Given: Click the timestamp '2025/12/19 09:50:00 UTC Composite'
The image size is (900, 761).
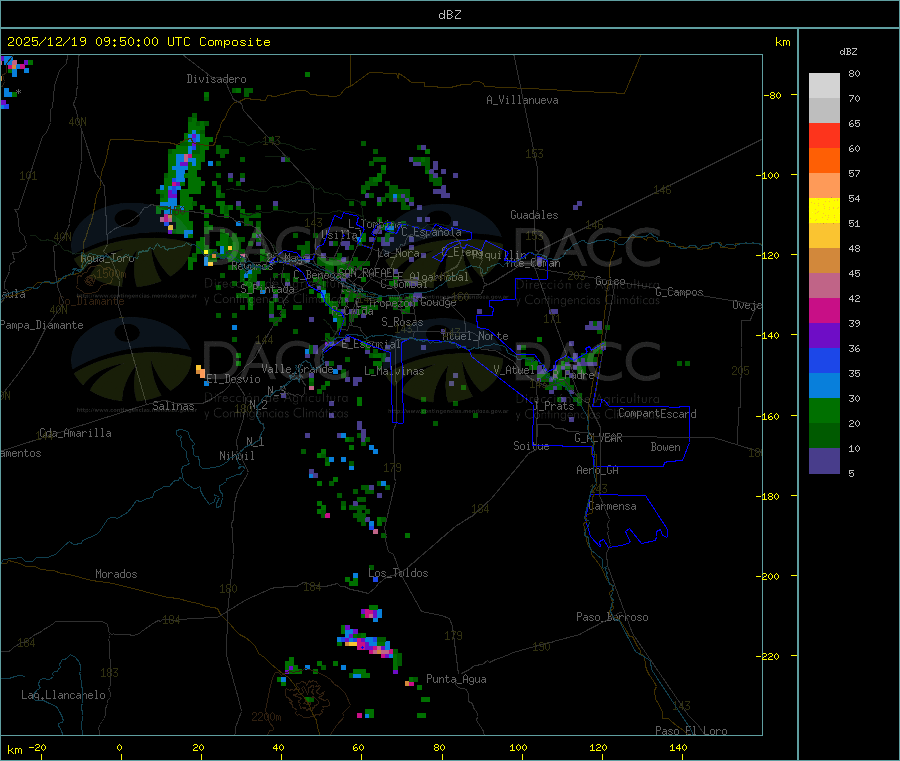Looking at the screenshot, I should click(x=138, y=42).
